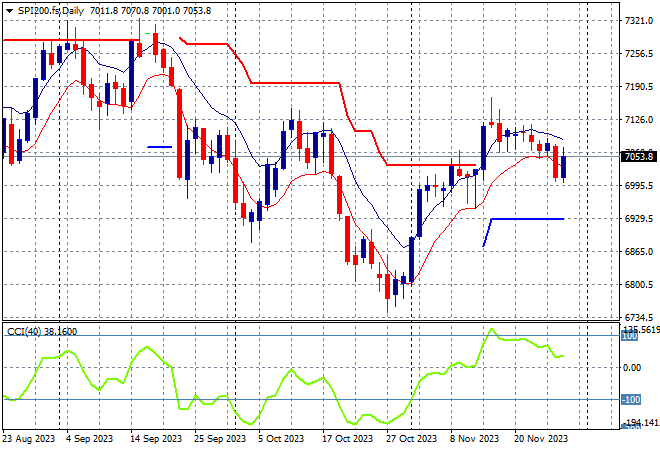The height and width of the screenshot is (450, 660).
Task: Click the 7126.0 price axis label
Action: [639, 120]
